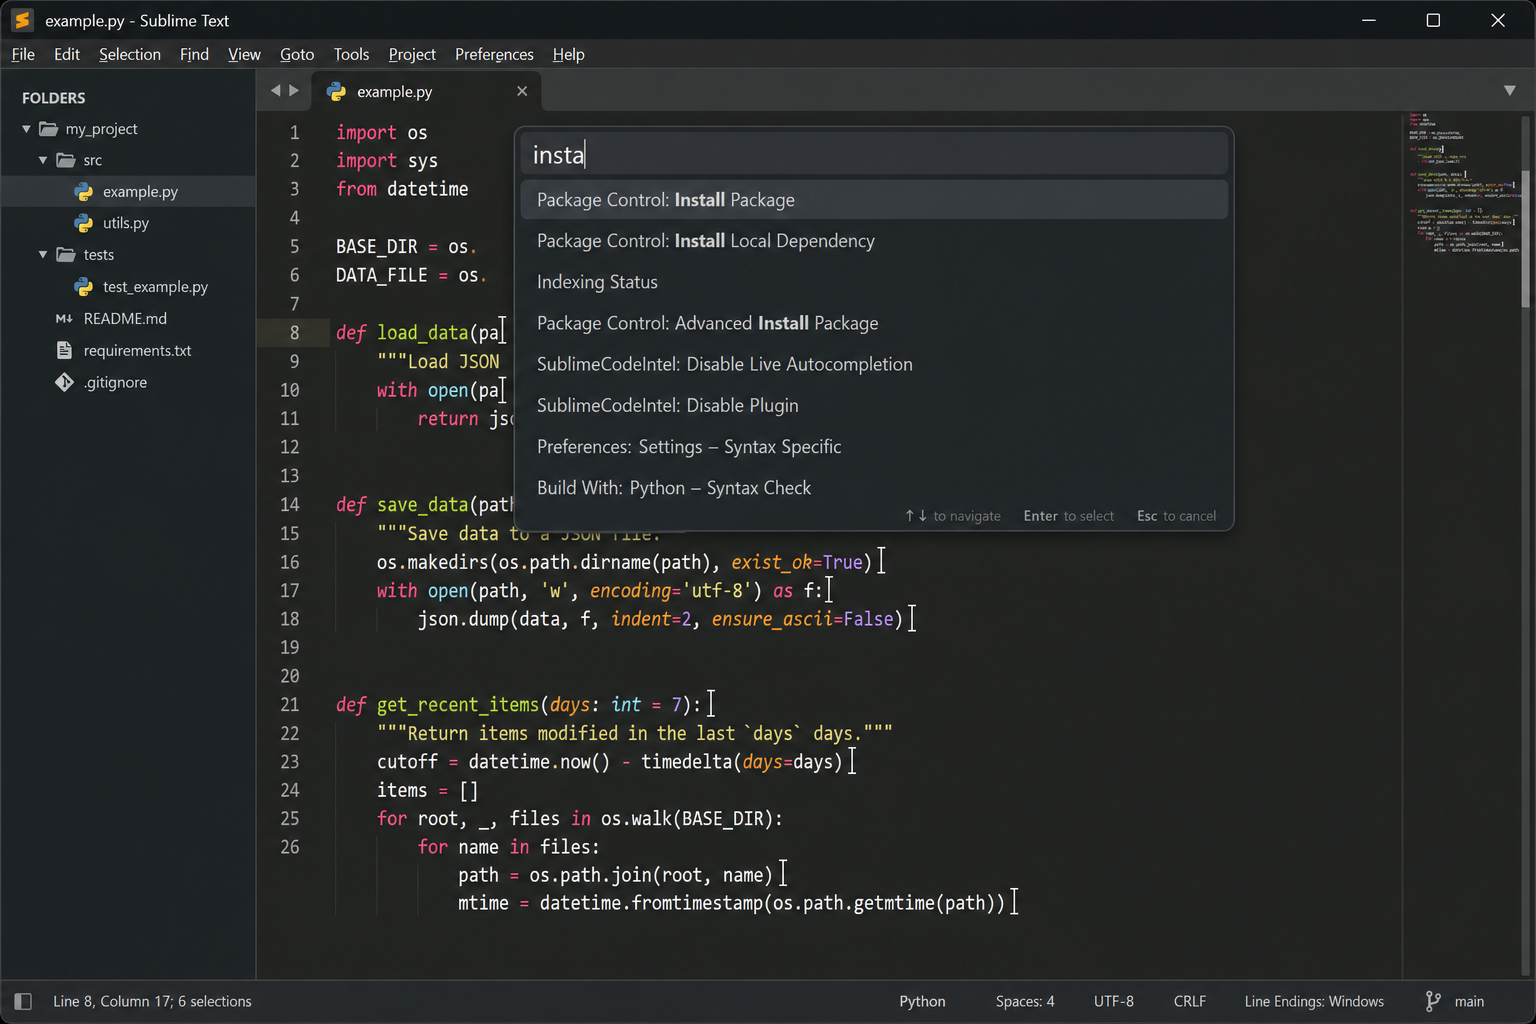Open the Selection menu
Viewport: 1536px width, 1024px height.
[x=130, y=54]
